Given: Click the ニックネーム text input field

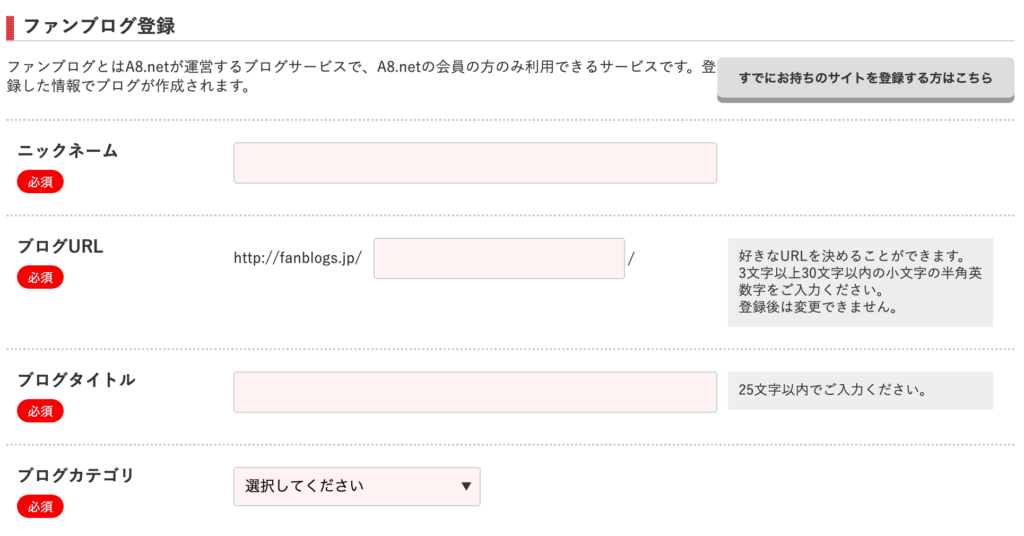Looking at the screenshot, I should pos(475,163).
